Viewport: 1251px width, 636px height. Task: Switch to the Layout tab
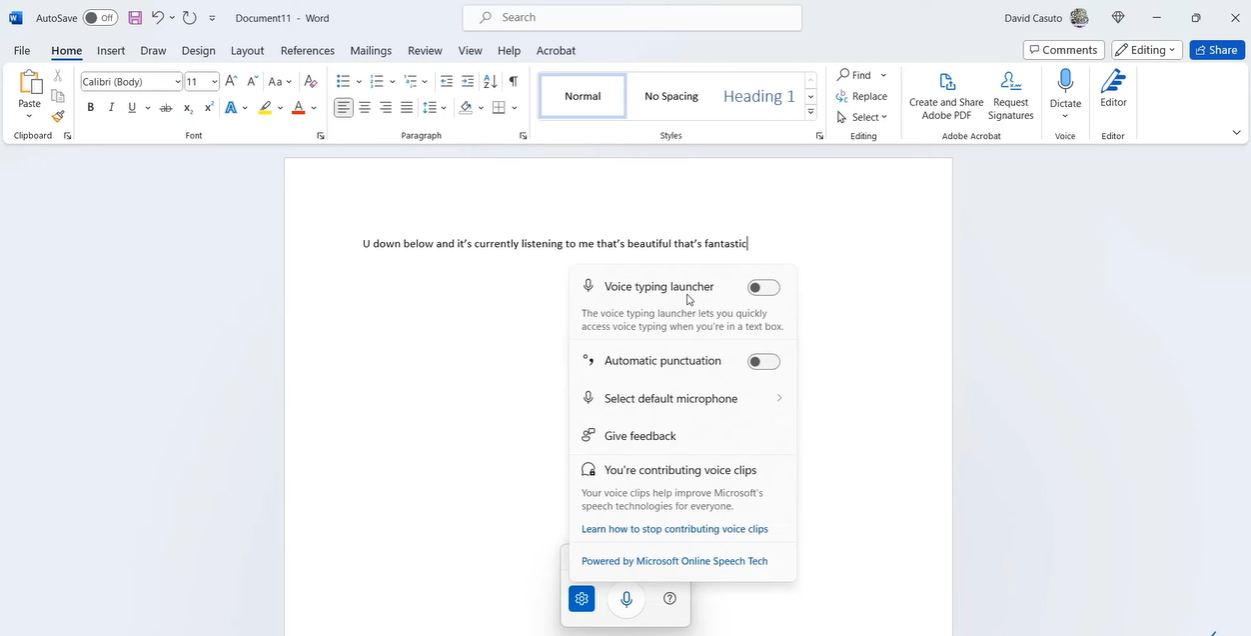click(x=247, y=50)
